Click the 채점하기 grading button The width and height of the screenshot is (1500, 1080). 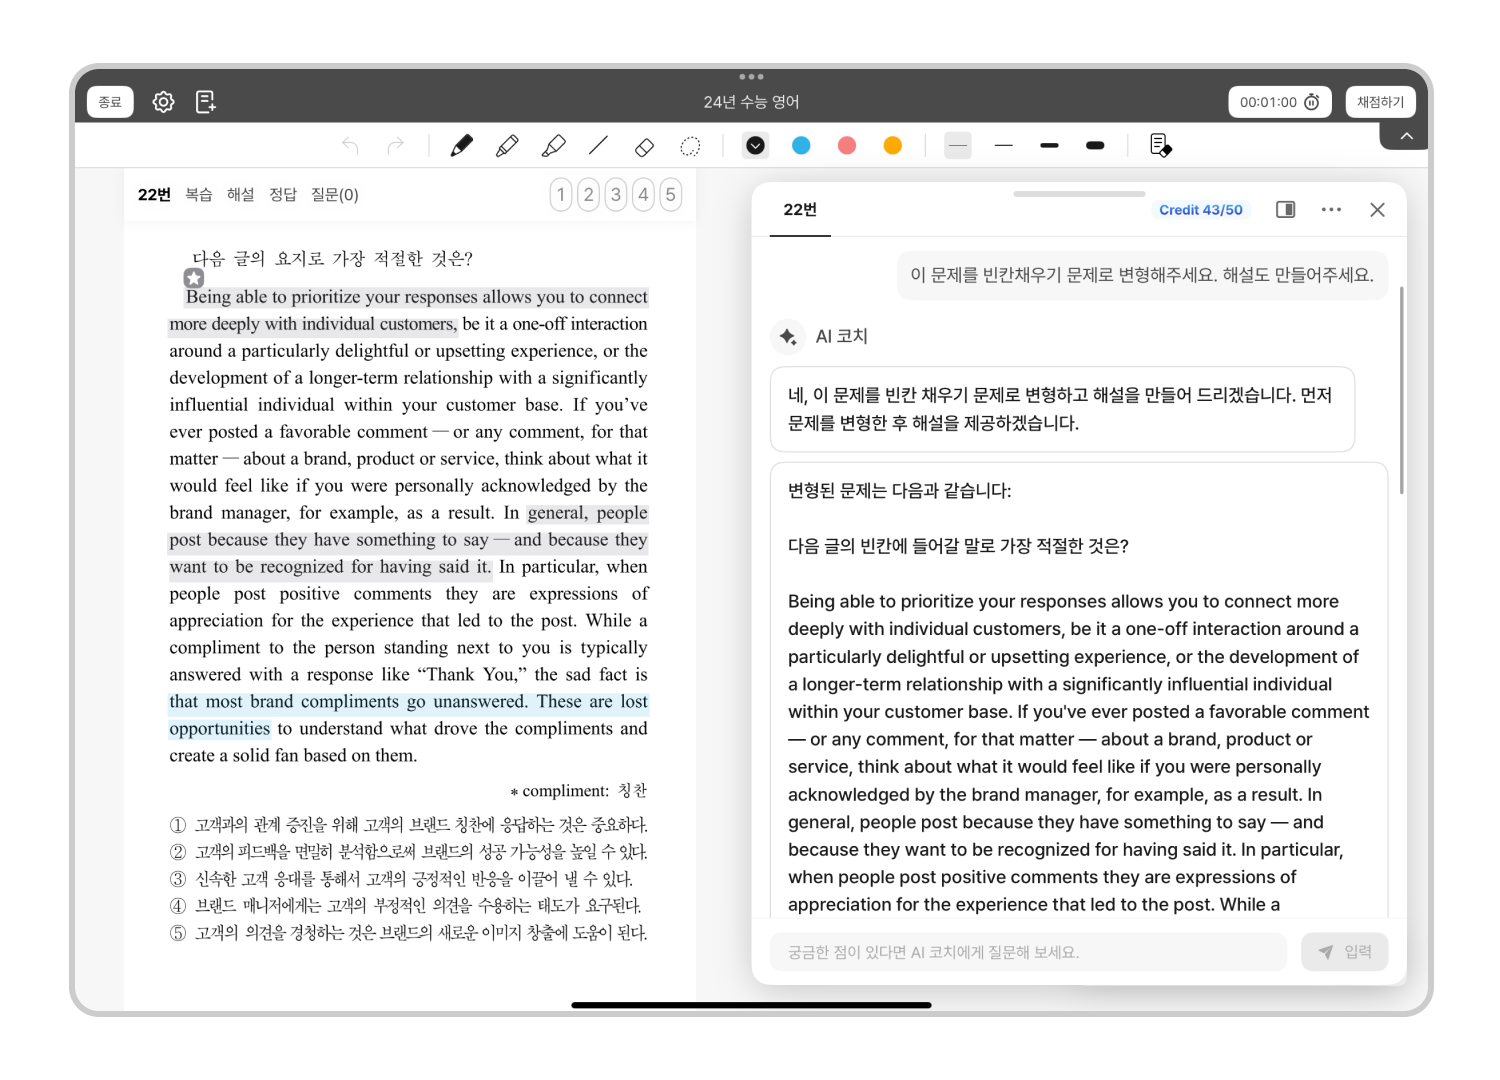(x=1380, y=102)
